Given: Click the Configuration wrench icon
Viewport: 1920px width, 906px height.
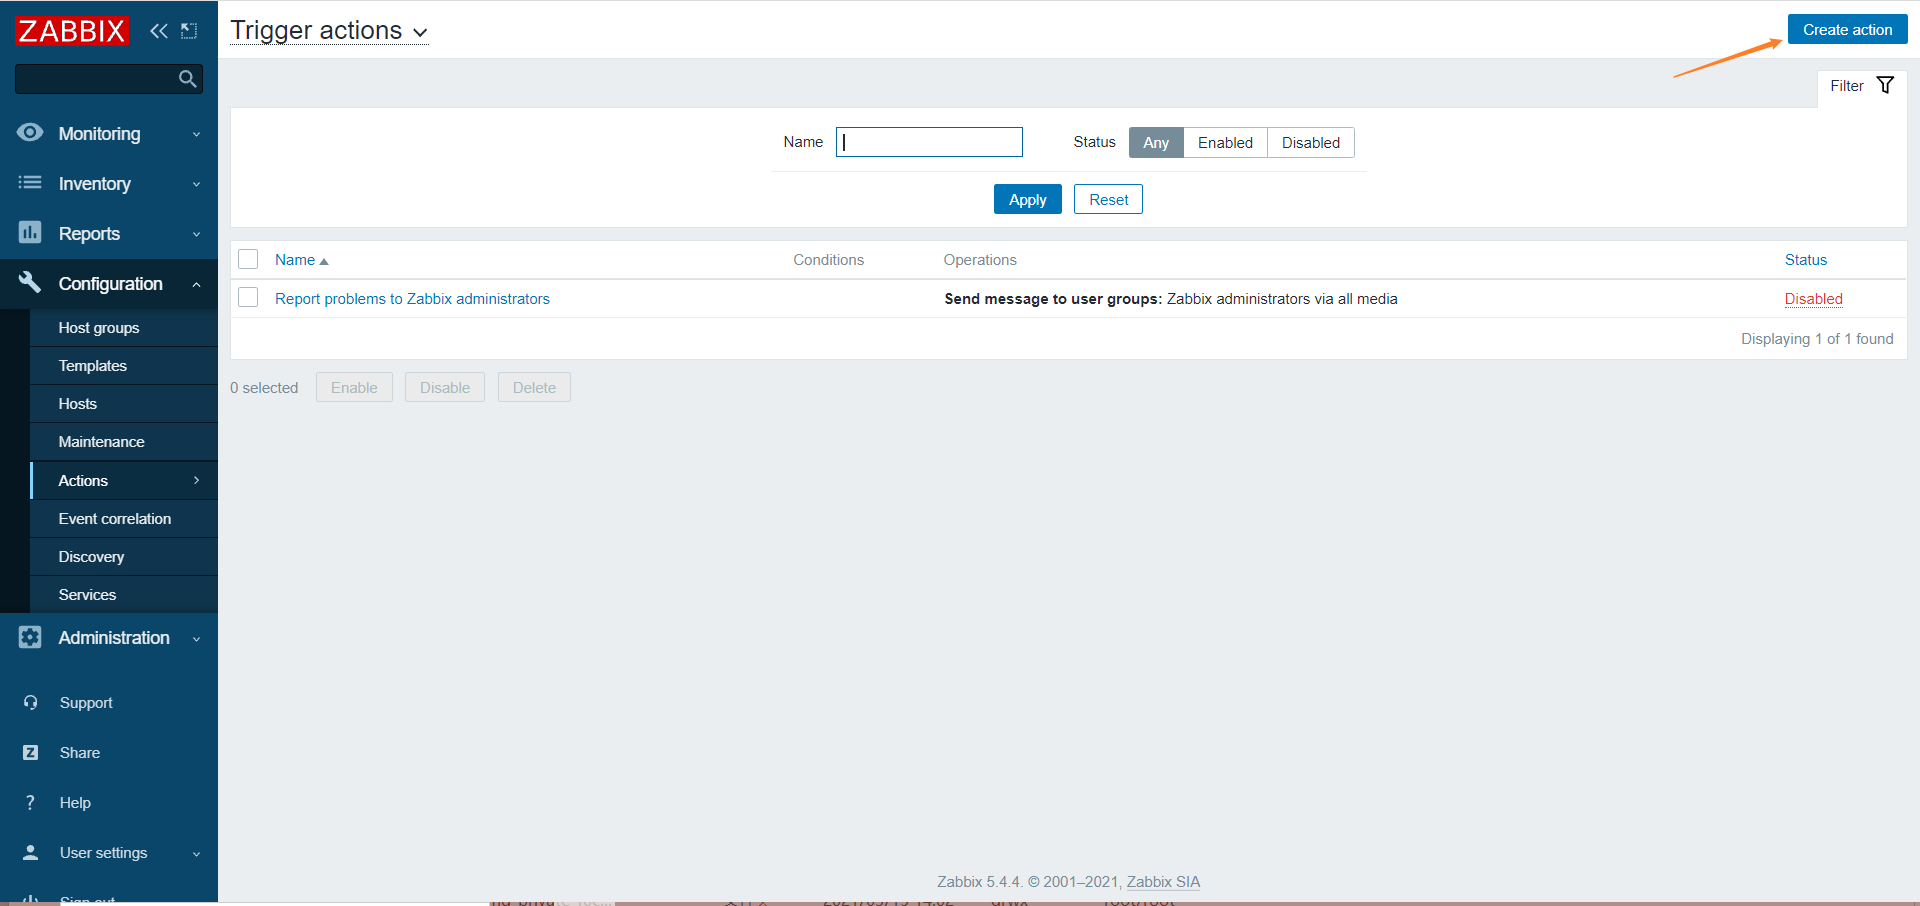Looking at the screenshot, I should 30,283.
